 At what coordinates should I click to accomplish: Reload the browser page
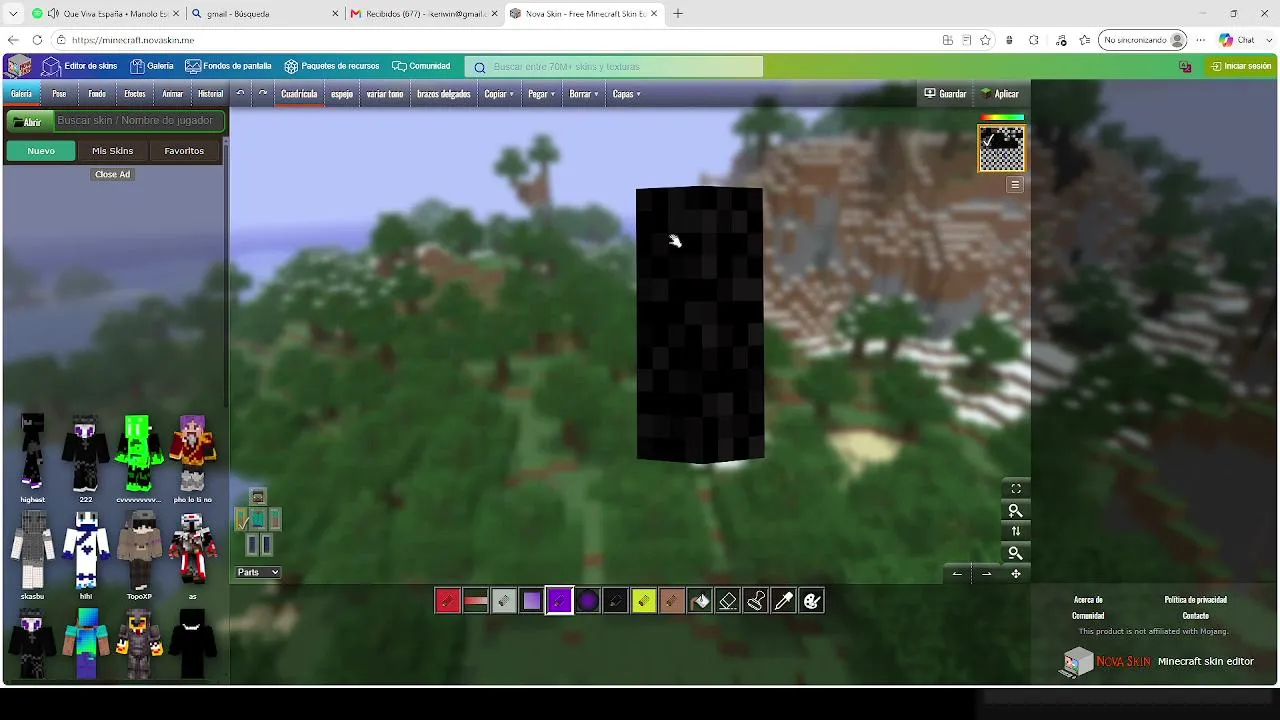37,40
